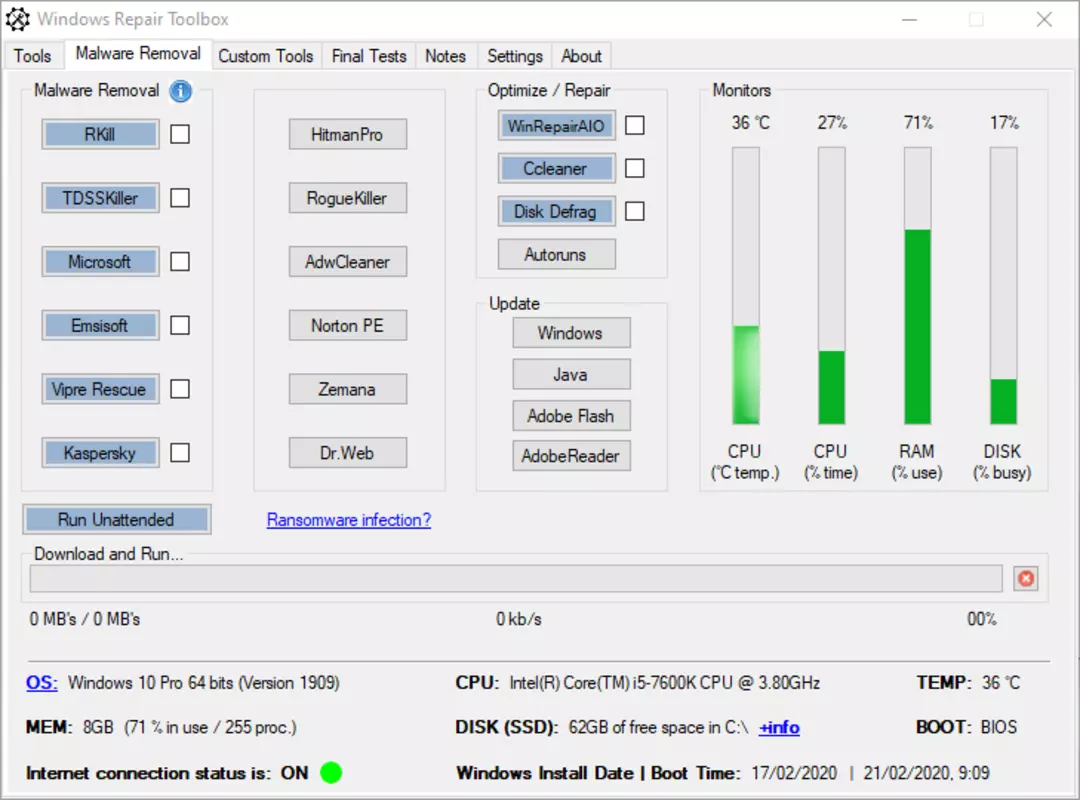Select the Malware Removal tab
The image size is (1080, 800).
138,54
